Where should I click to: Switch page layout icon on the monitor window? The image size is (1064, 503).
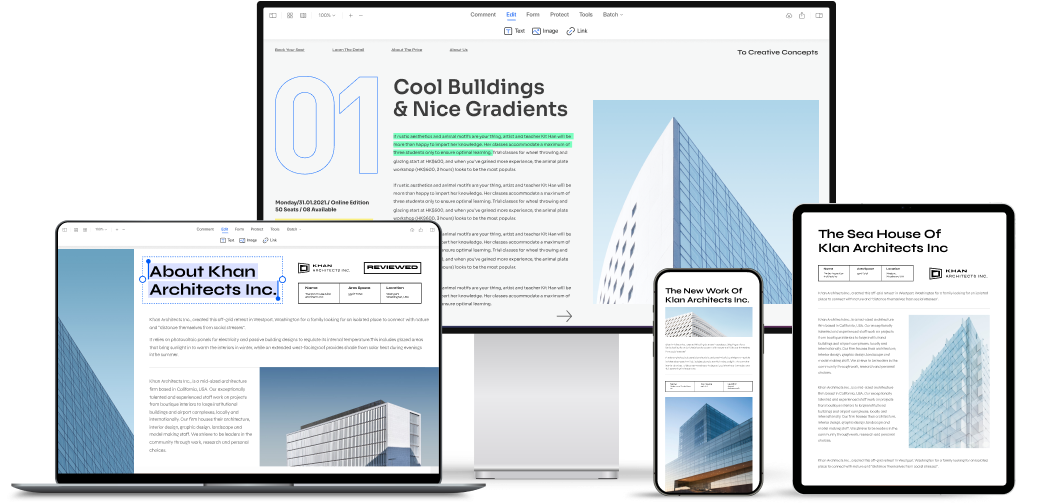[303, 15]
